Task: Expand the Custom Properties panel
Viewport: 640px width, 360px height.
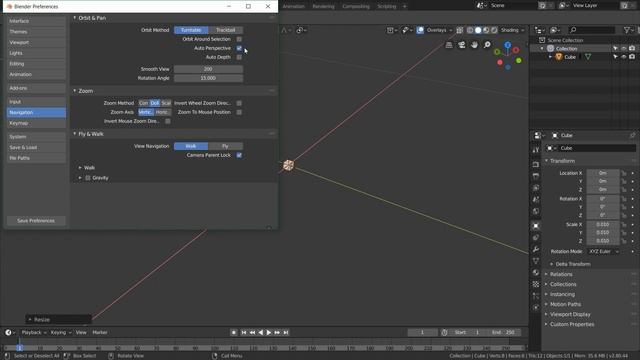Action: pyautogui.click(x=547, y=324)
